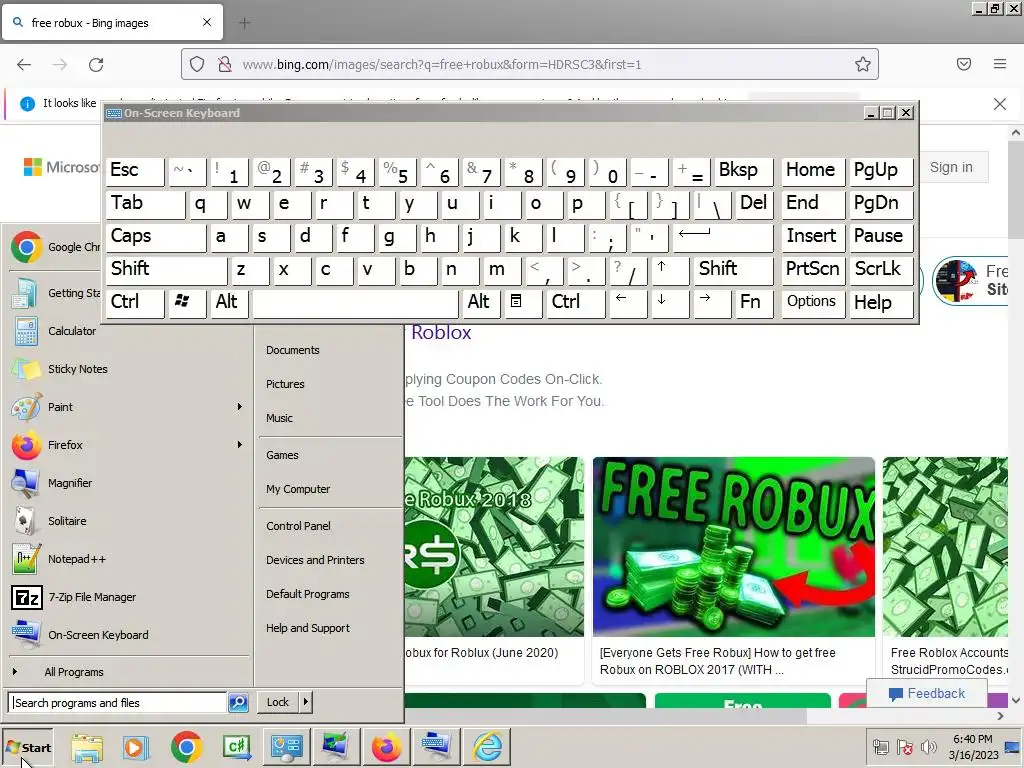Viewport: 1024px width, 768px height.
Task: Open Windows Explorer folder taskbar icon
Action: 87,747
